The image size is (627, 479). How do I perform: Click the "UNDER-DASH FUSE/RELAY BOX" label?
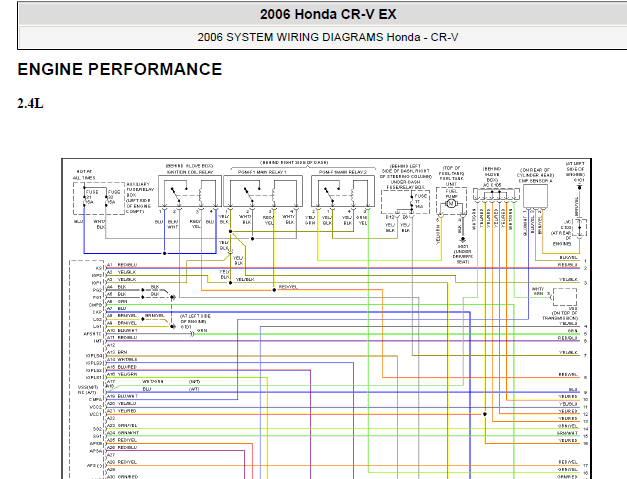405,184
